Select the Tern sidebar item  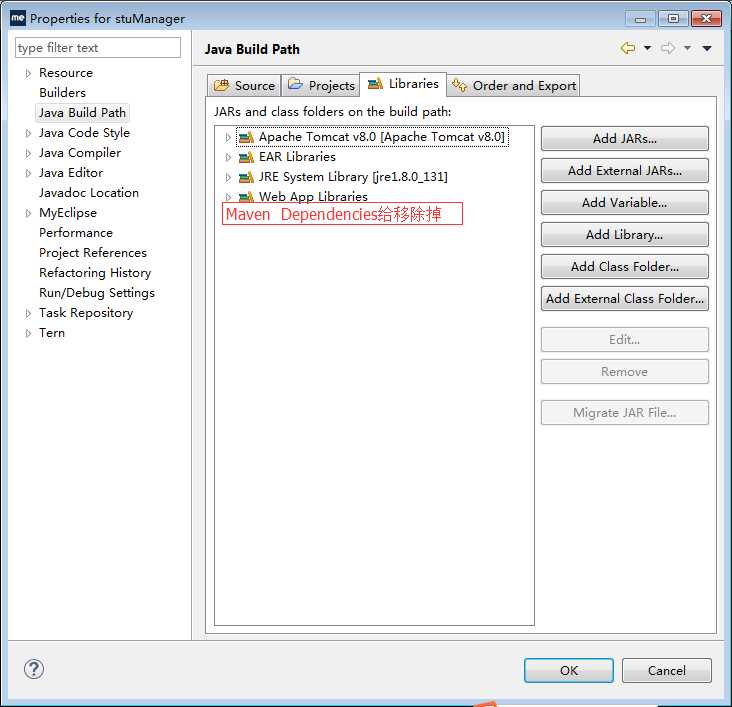[52, 333]
